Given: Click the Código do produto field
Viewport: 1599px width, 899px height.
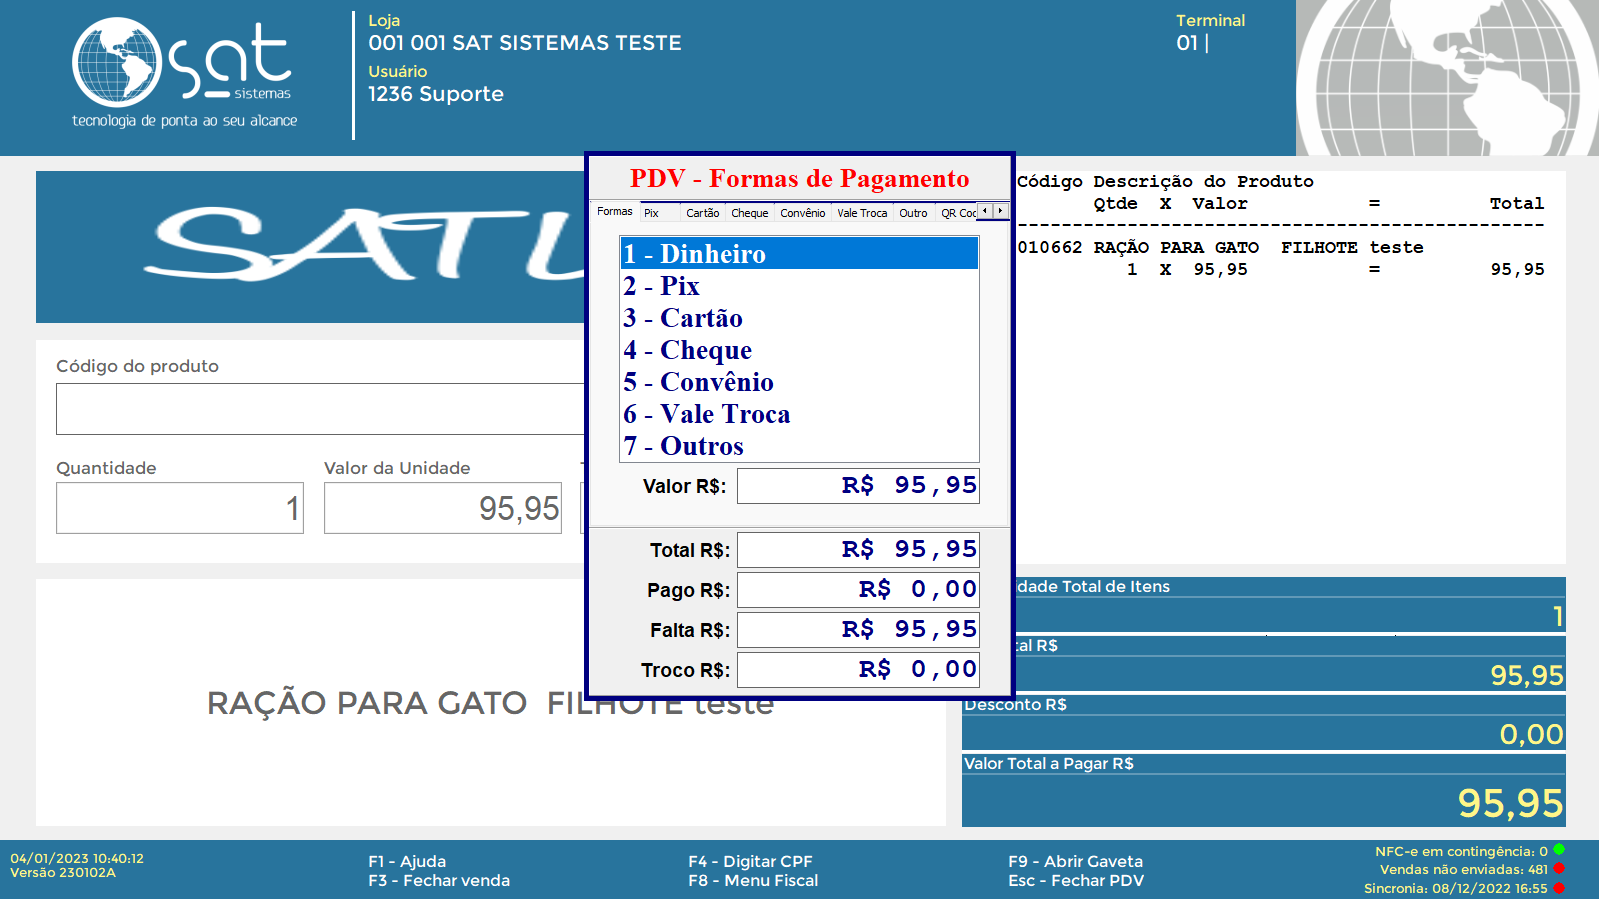Looking at the screenshot, I should (320, 409).
